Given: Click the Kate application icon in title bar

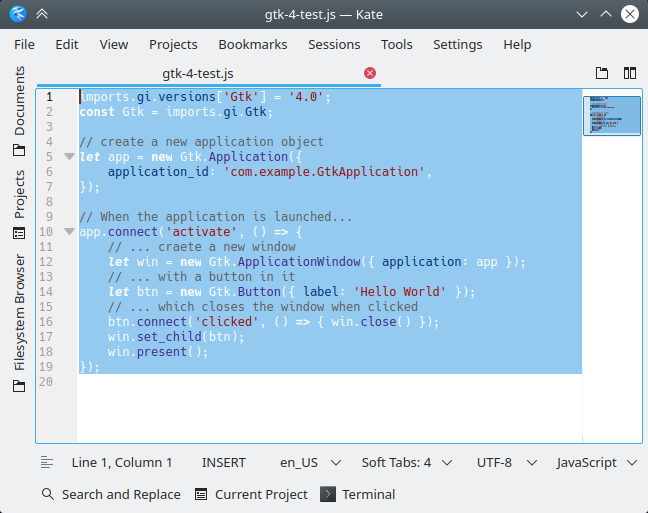Looking at the screenshot, I should (18, 14).
